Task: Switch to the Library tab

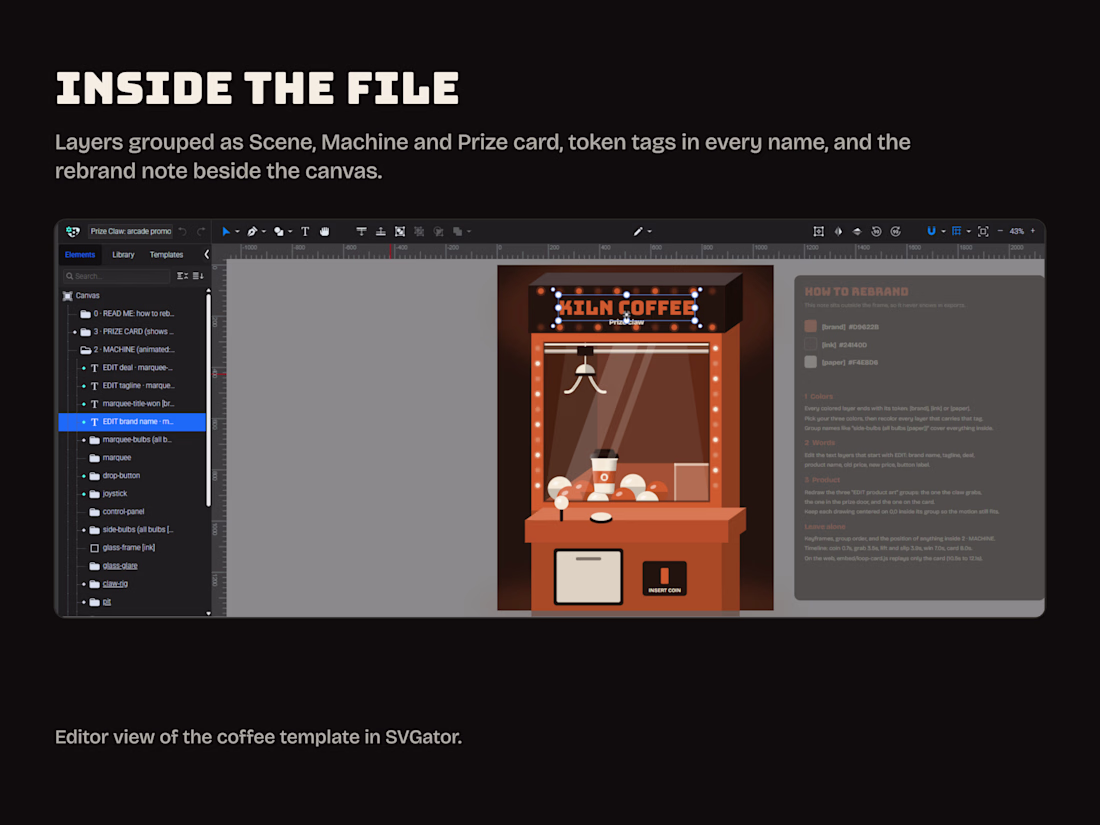Action: pos(123,255)
